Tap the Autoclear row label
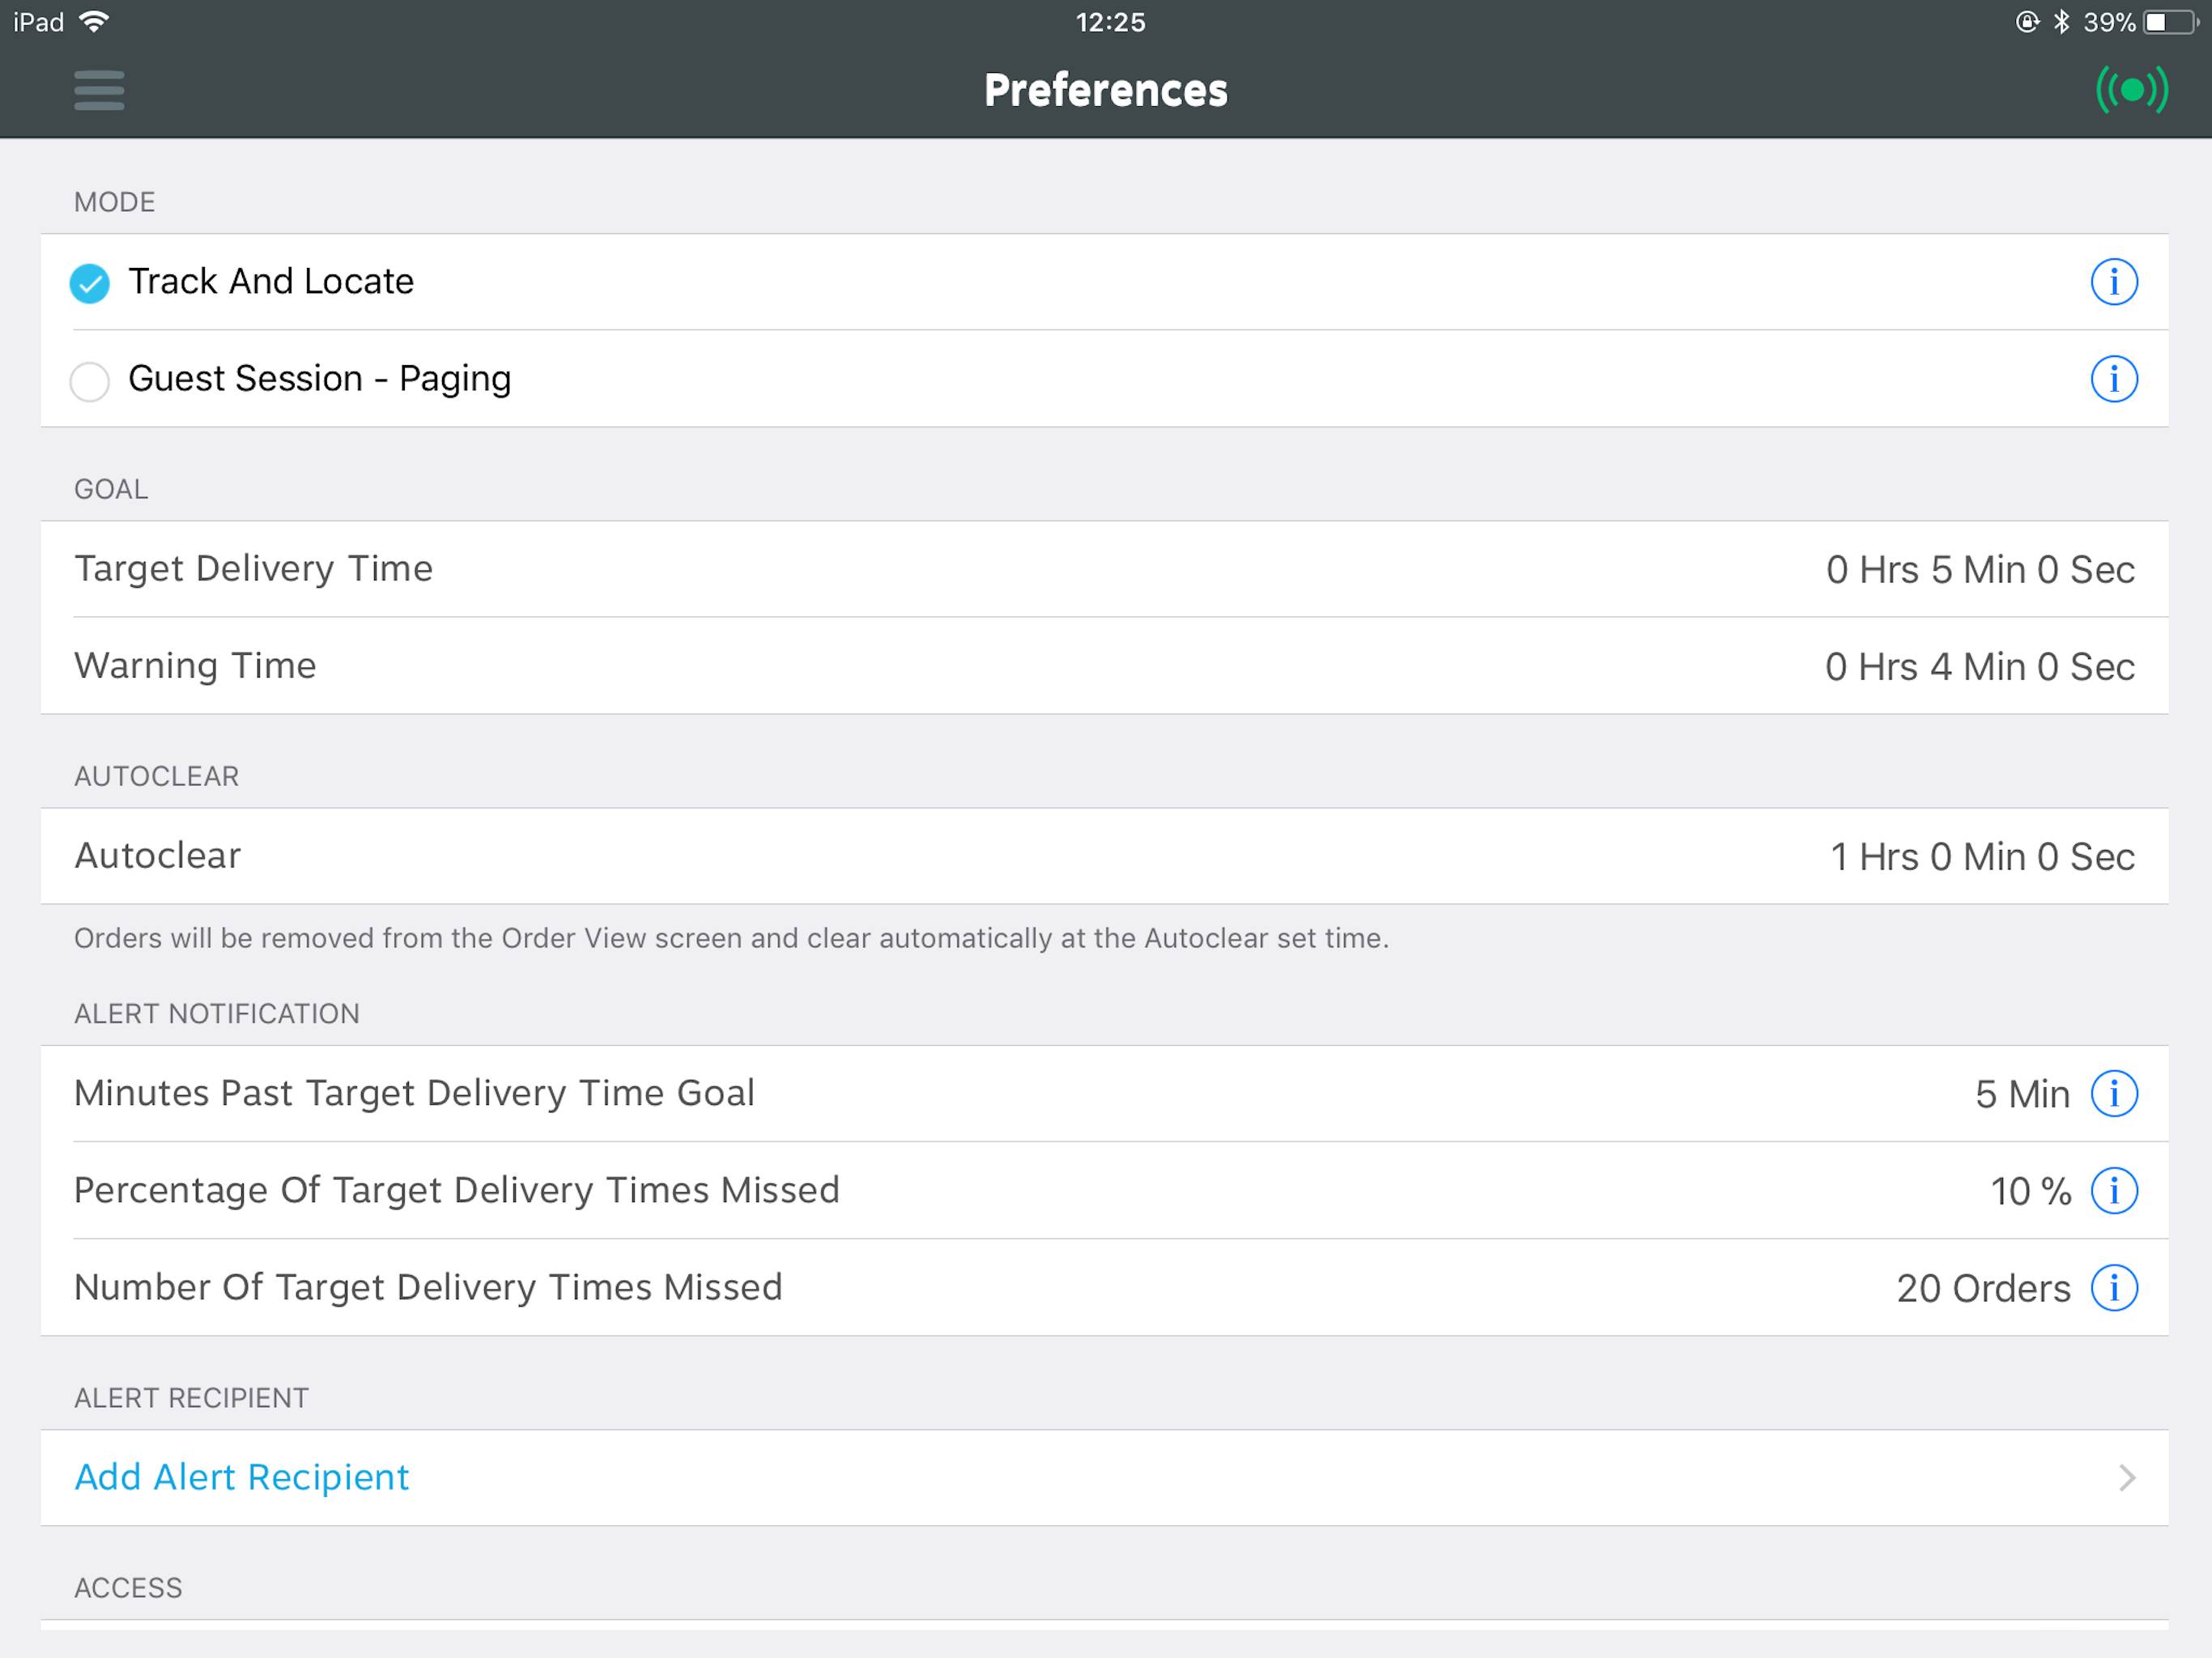The height and width of the screenshot is (1658, 2212). (x=158, y=856)
